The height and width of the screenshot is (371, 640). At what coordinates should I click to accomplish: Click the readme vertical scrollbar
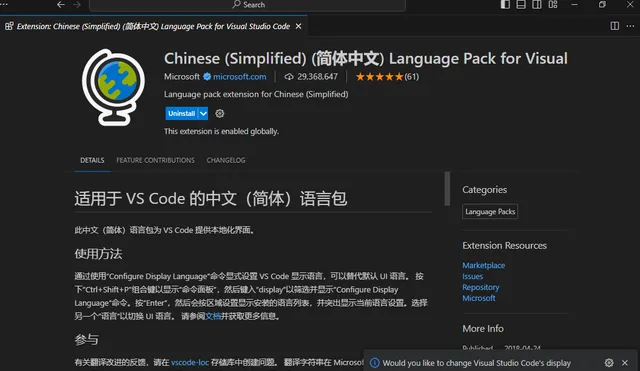[x=447, y=189]
